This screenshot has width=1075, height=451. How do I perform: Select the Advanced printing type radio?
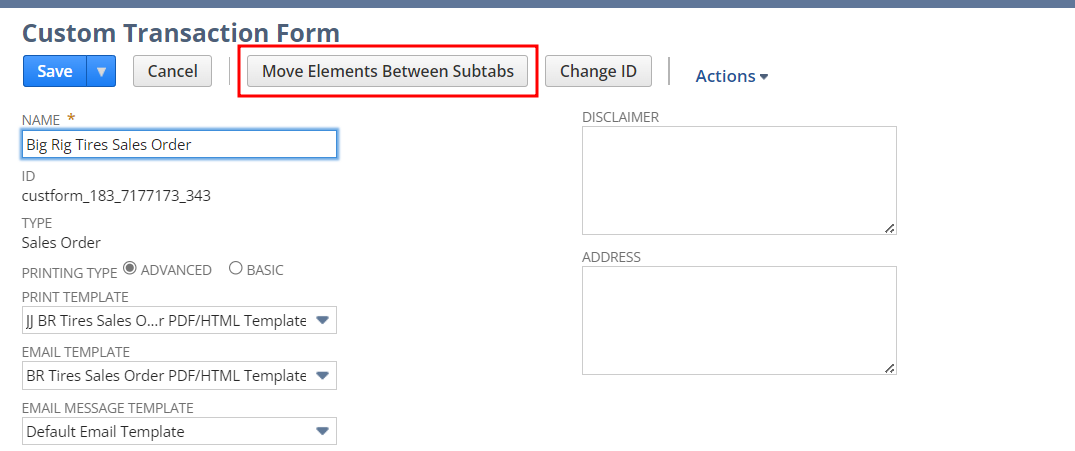tap(129, 269)
